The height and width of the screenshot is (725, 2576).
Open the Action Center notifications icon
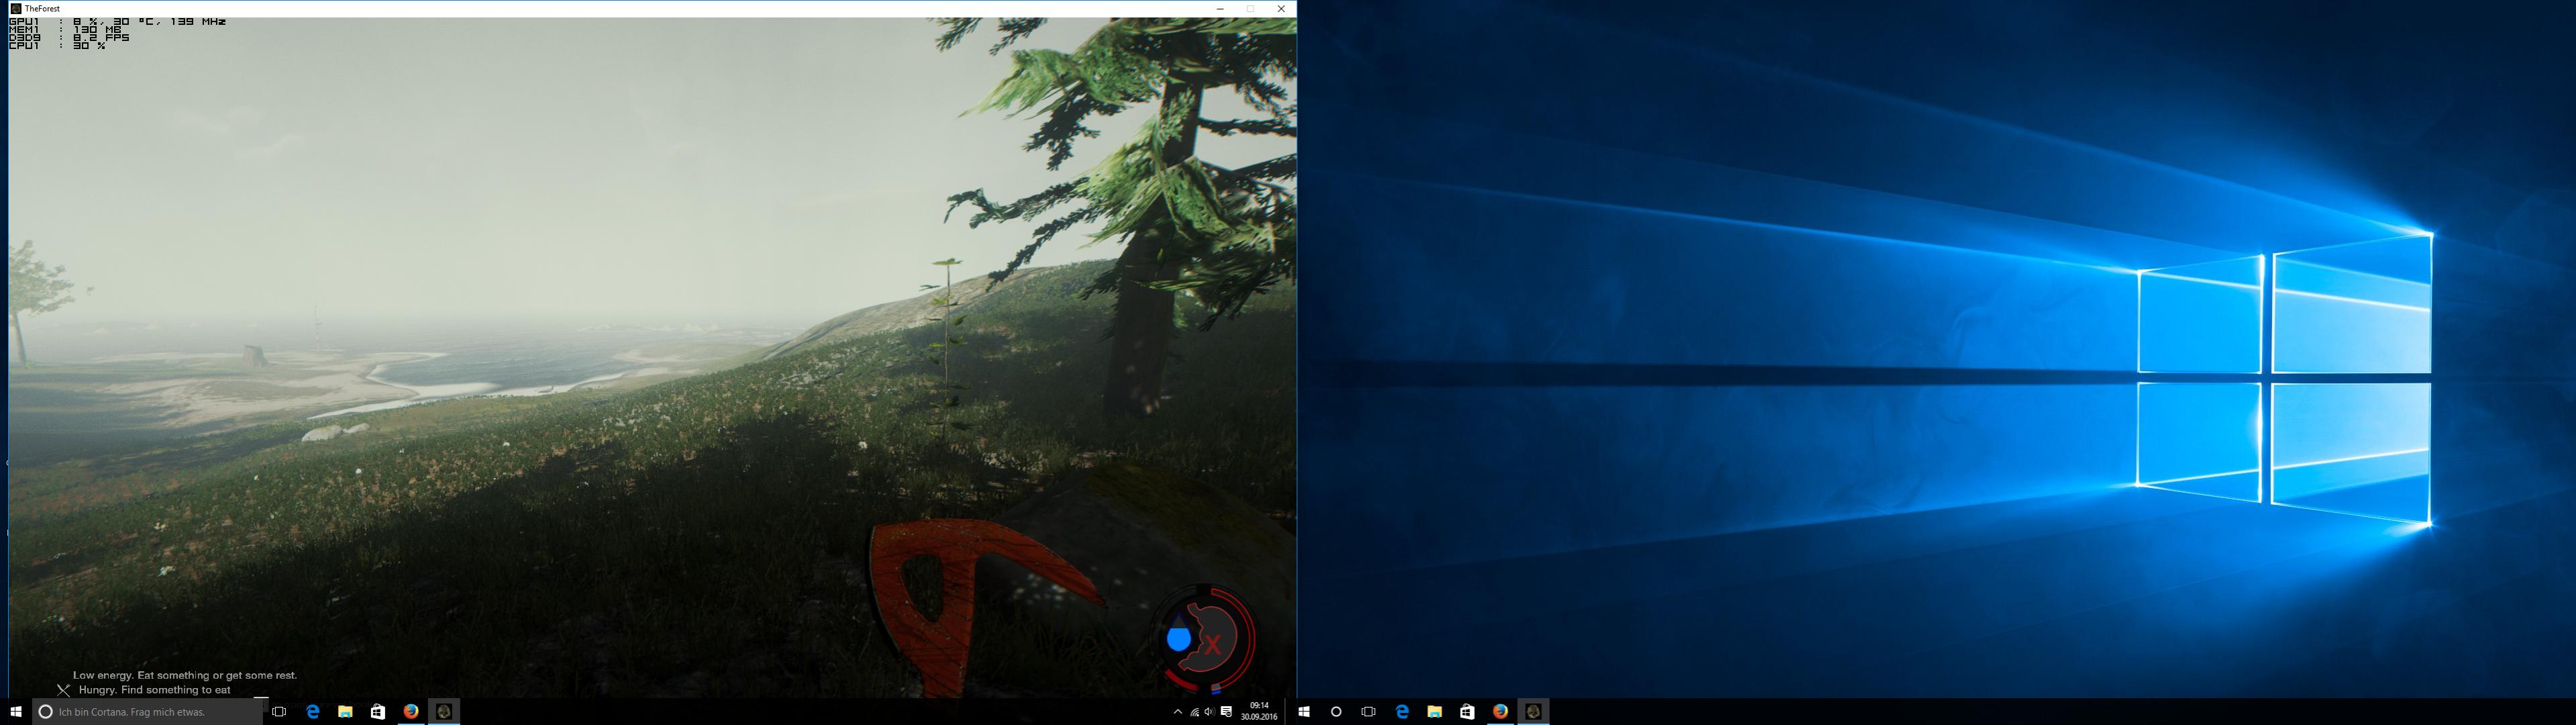1226,712
